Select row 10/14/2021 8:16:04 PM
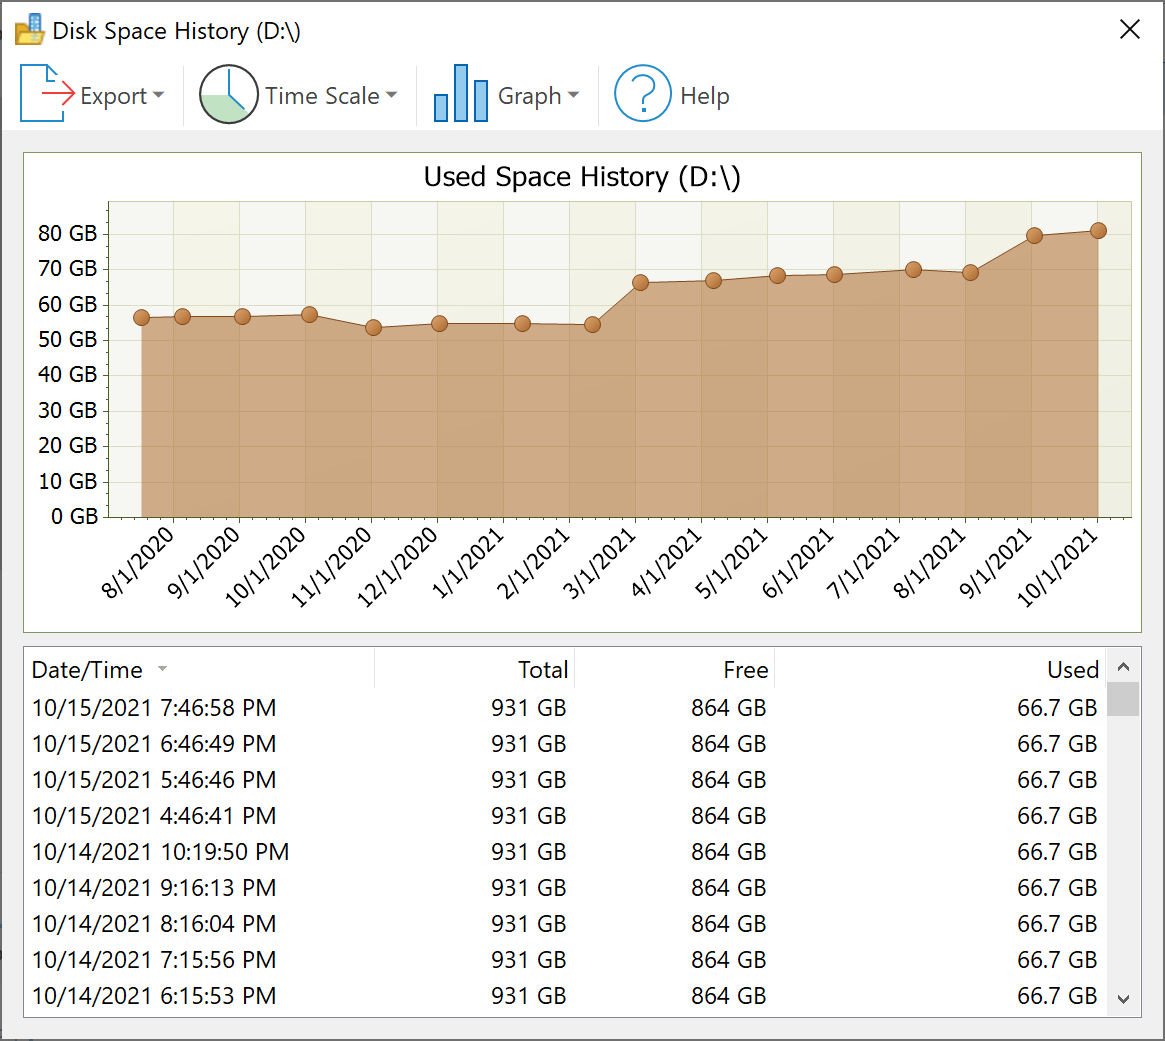The width and height of the screenshot is (1165, 1041). tap(565, 924)
